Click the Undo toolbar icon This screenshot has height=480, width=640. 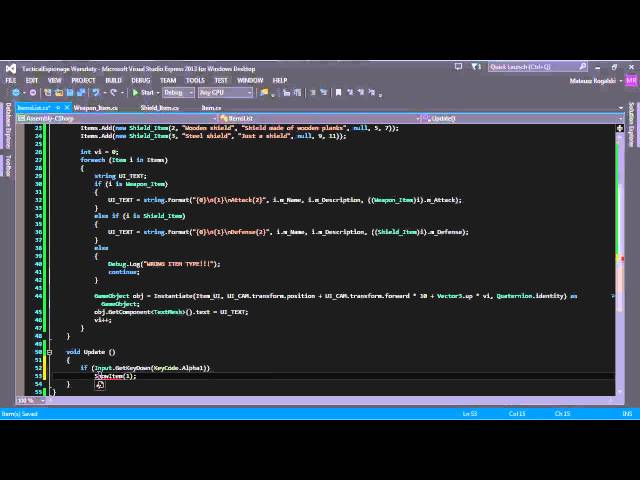96,93
